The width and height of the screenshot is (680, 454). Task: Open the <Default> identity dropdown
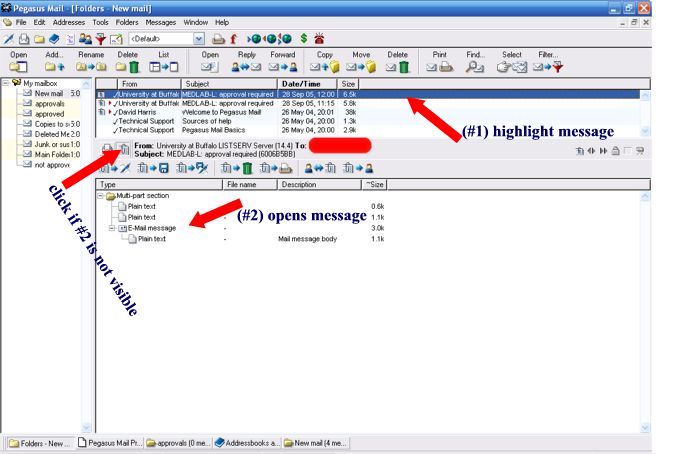[x=199, y=39]
